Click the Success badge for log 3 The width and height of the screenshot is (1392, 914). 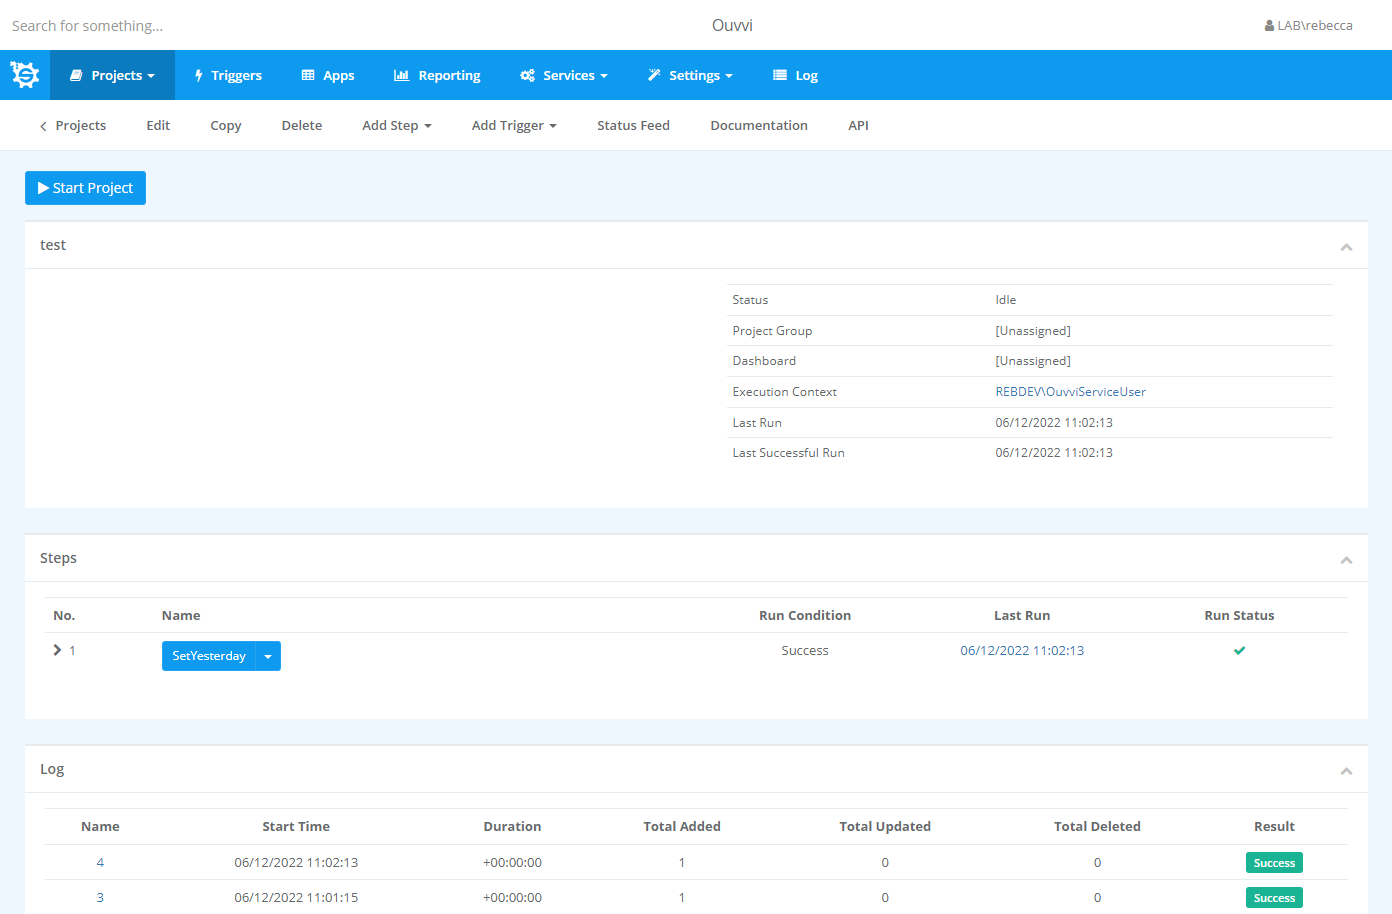tap(1274, 898)
